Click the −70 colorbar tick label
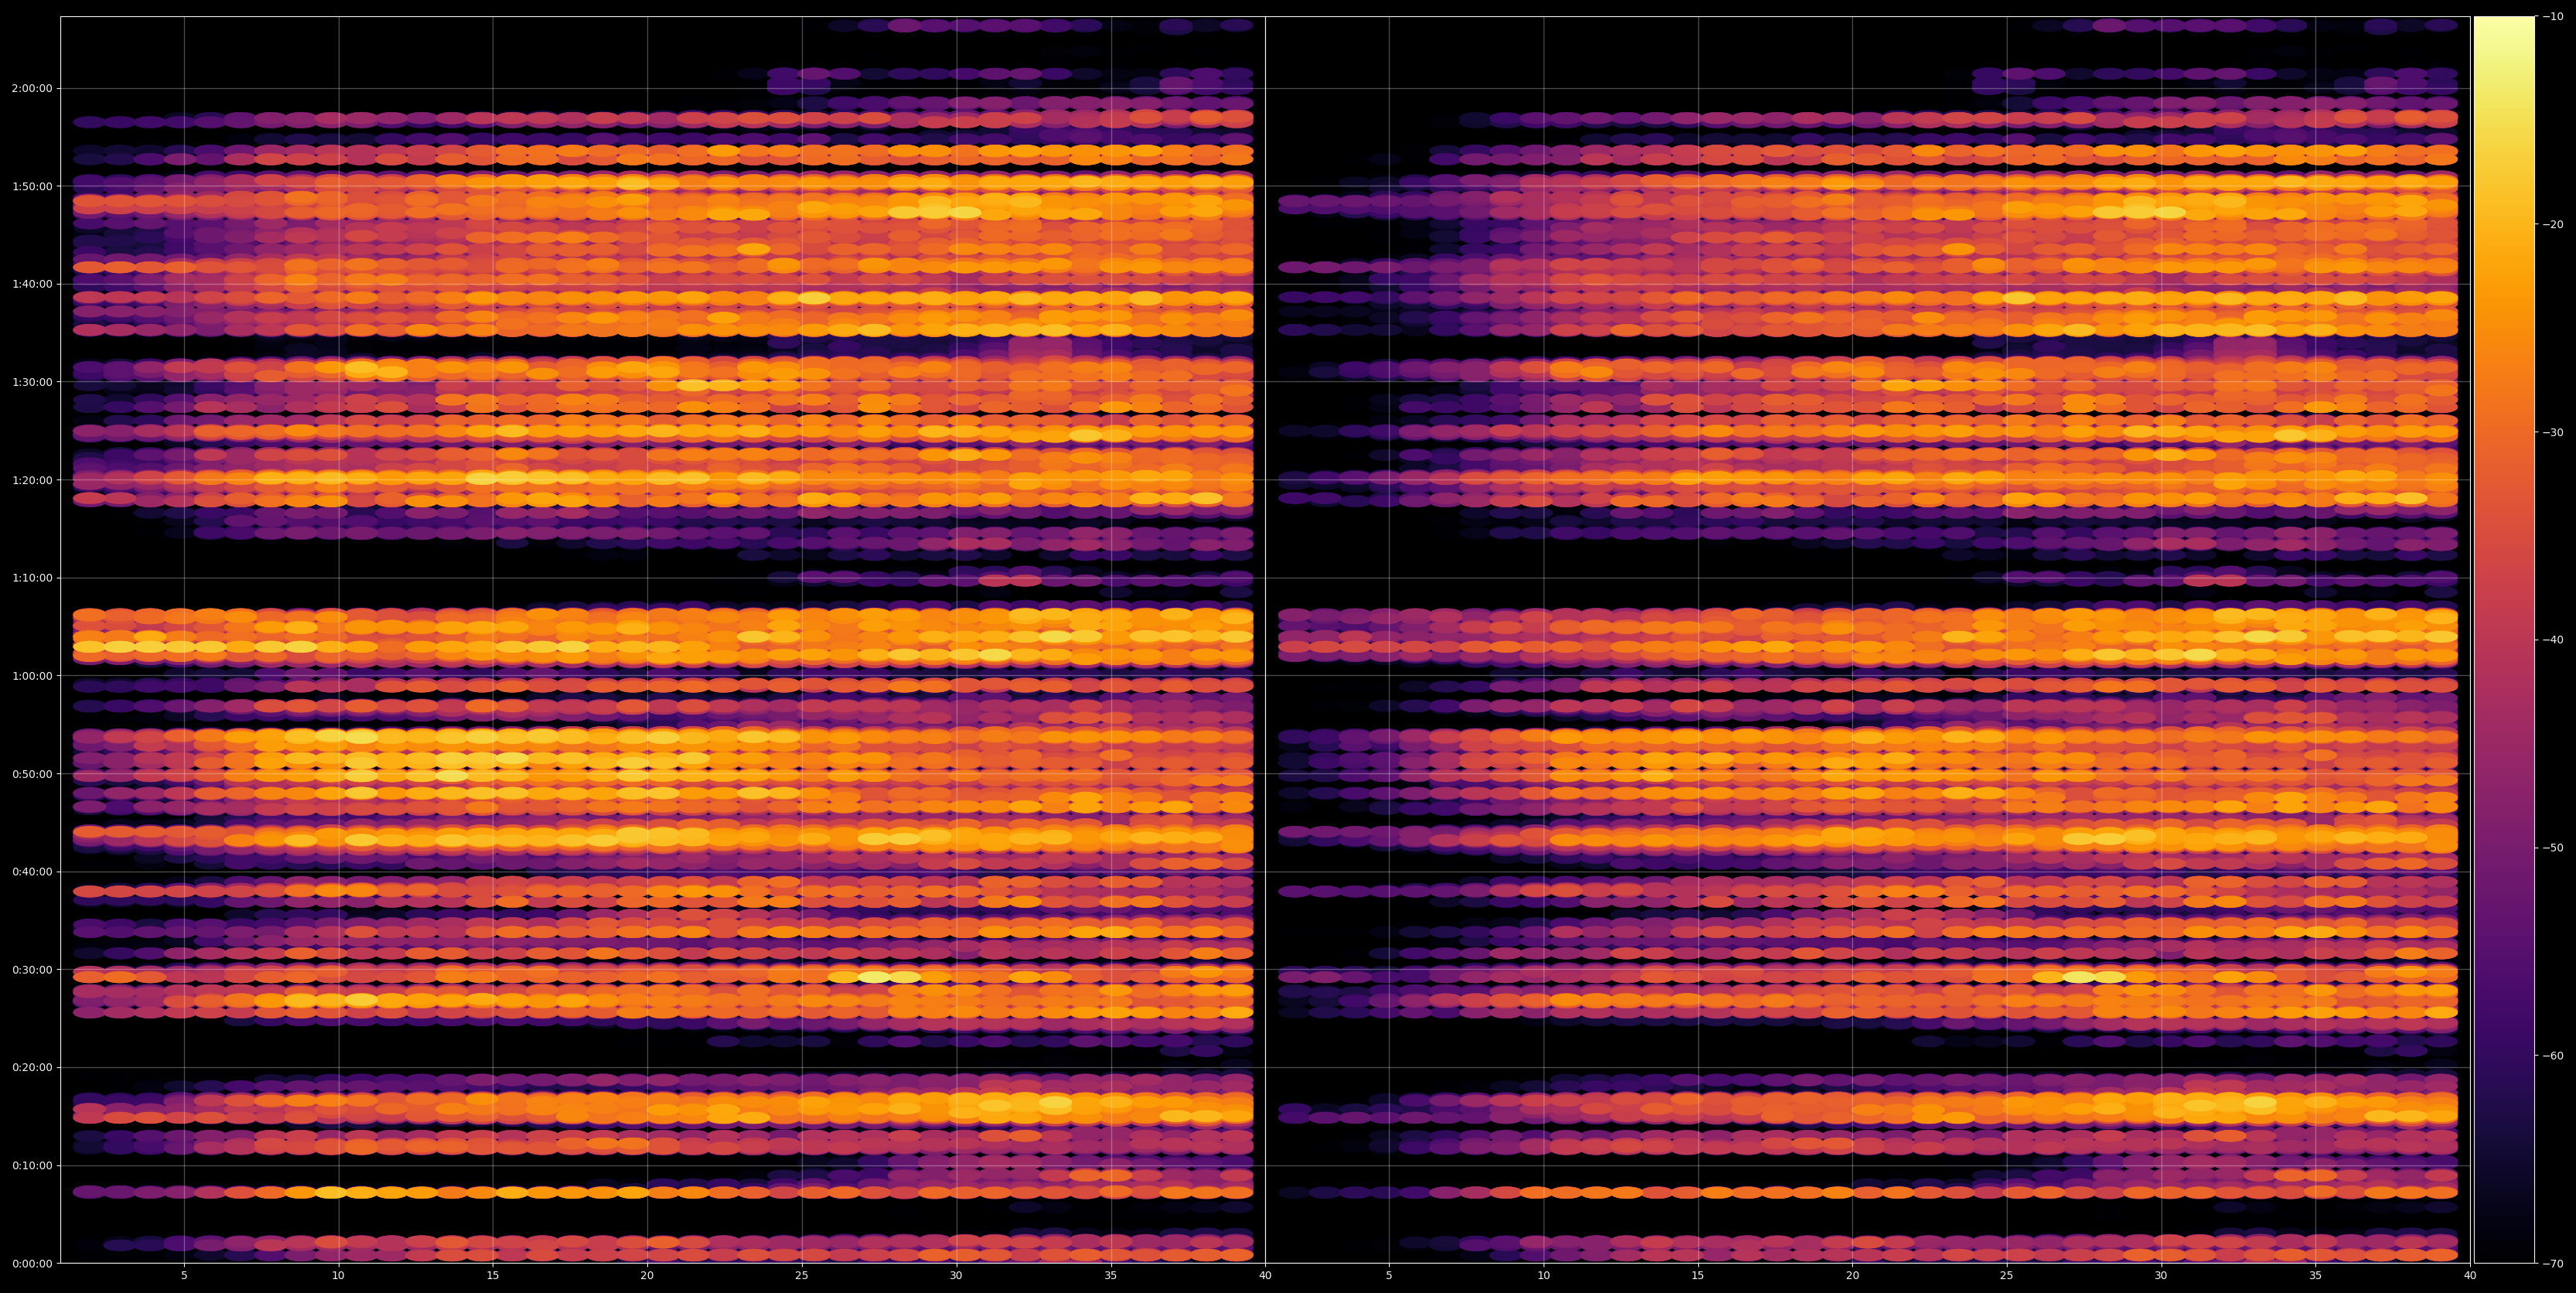Viewport: 2576px width, 1293px height. [2553, 1263]
